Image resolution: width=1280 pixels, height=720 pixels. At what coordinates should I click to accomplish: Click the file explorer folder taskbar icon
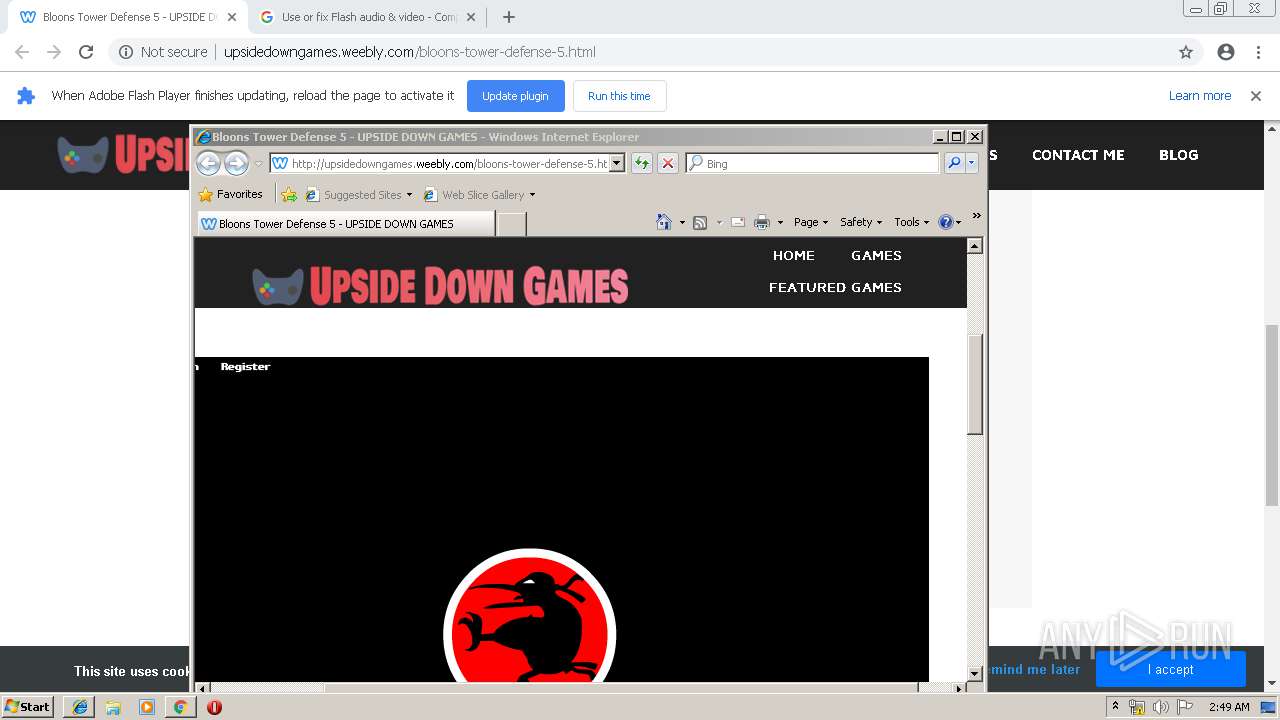pos(113,707)
